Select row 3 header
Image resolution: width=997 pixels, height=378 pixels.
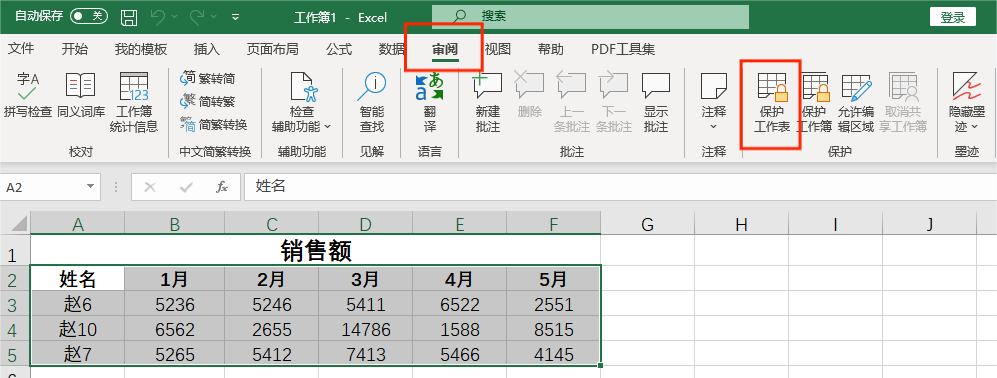[15, 304]
